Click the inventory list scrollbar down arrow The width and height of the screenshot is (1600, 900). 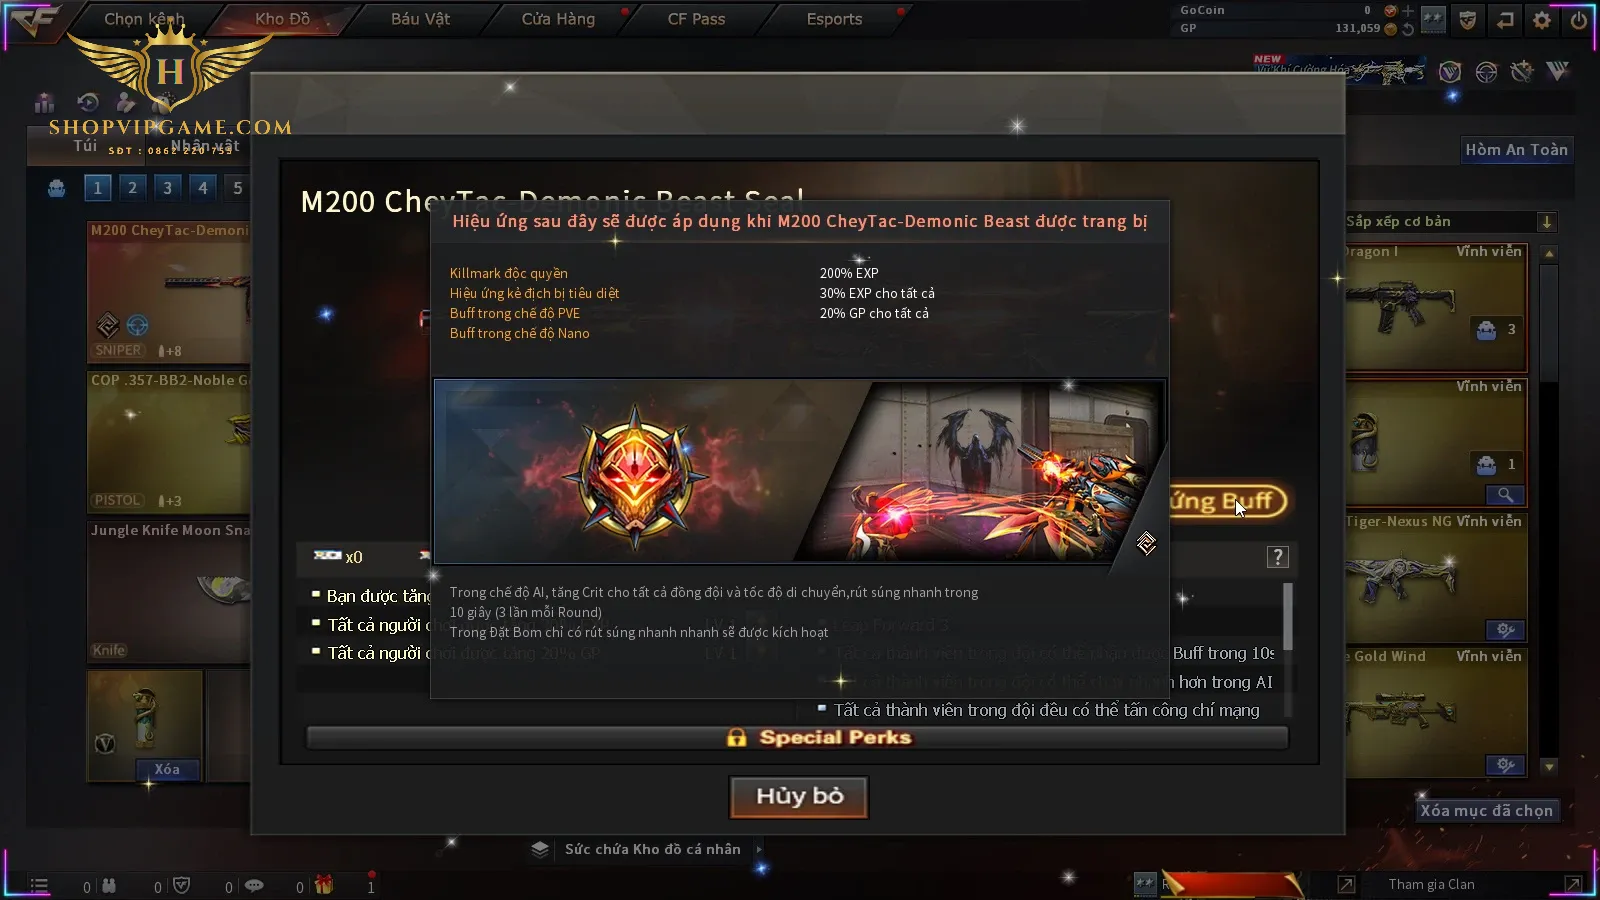[x=1549, y=767]
